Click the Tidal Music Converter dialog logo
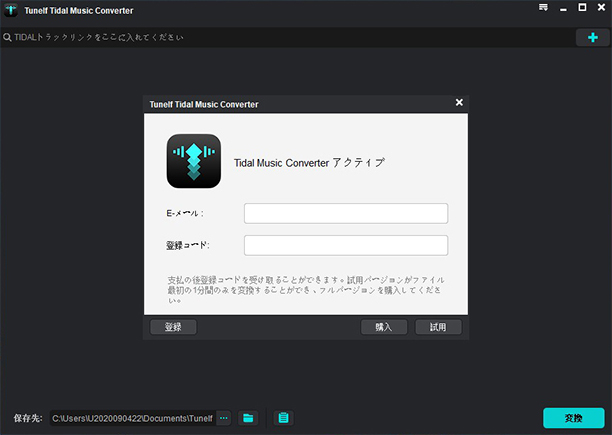The height and width of the screenshot is (435, 612). (x=194, y=161)
